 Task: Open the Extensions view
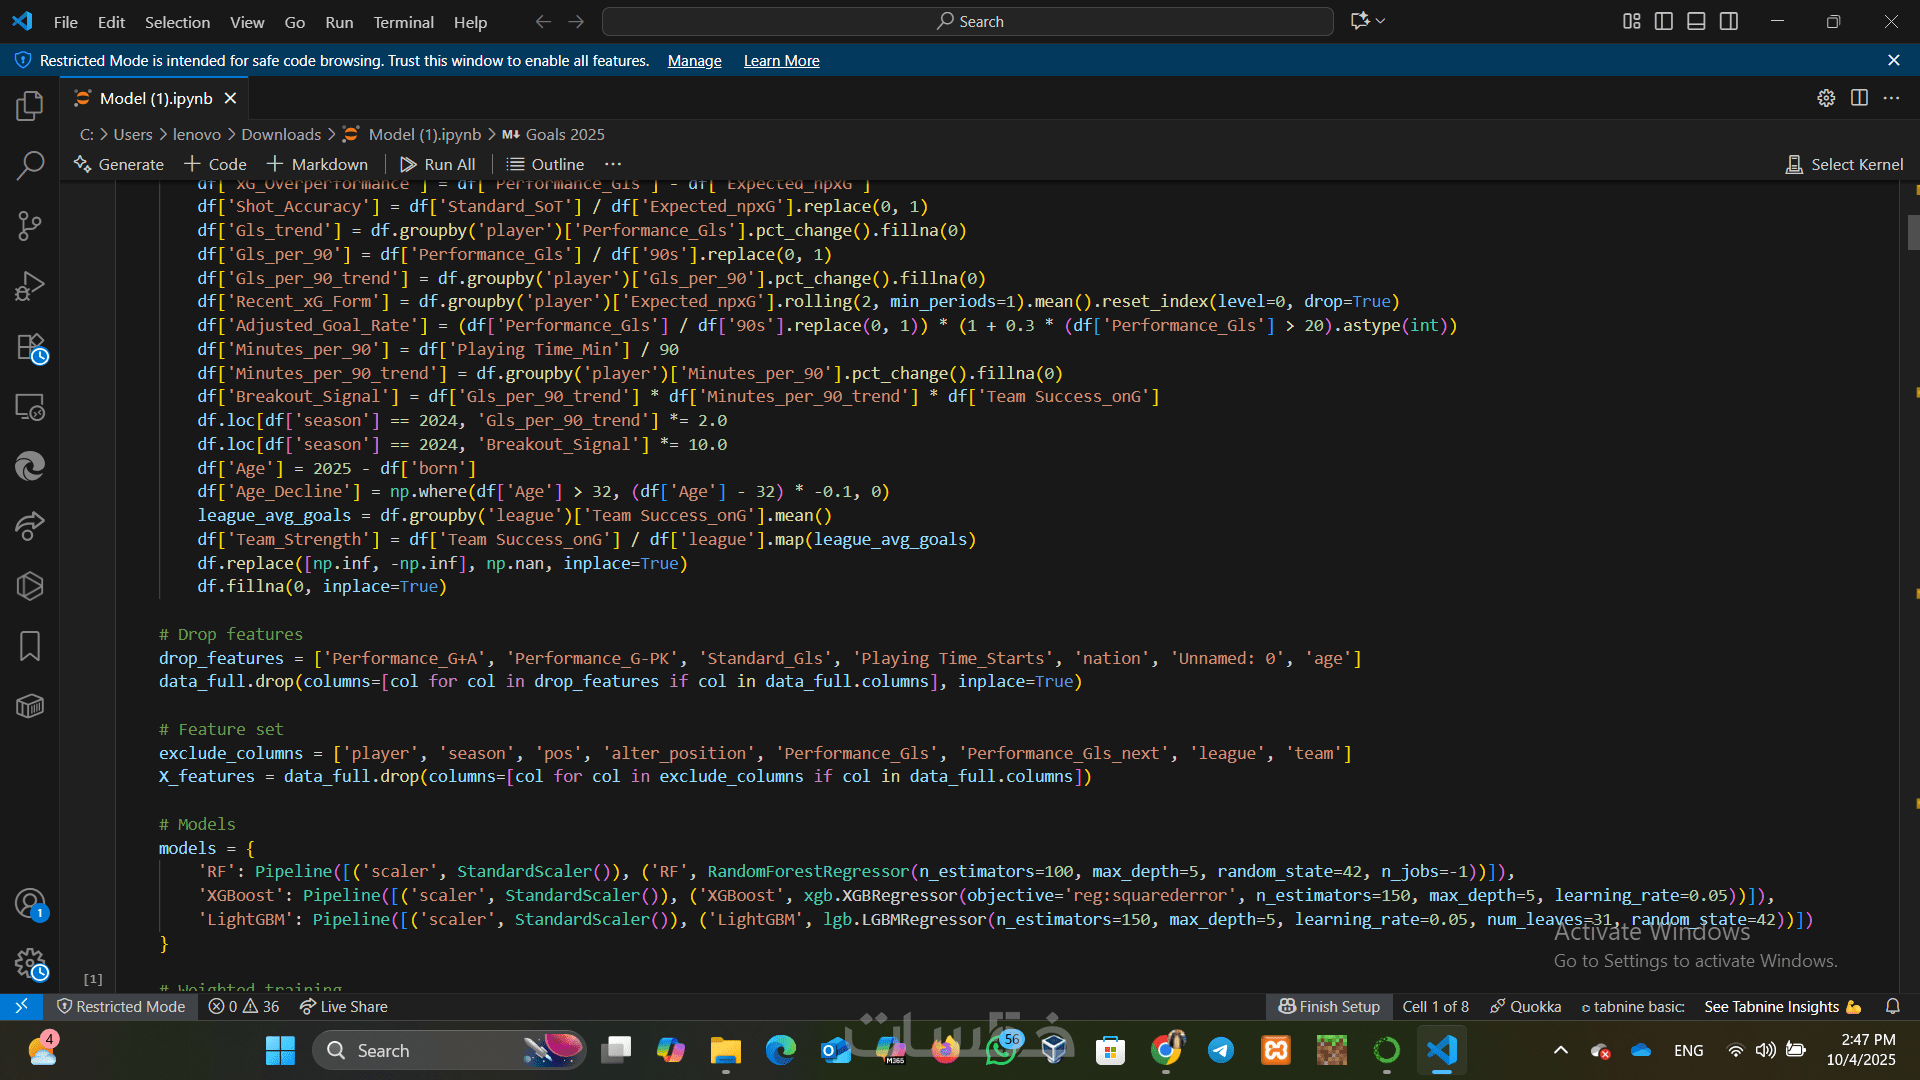click(30, 348)
